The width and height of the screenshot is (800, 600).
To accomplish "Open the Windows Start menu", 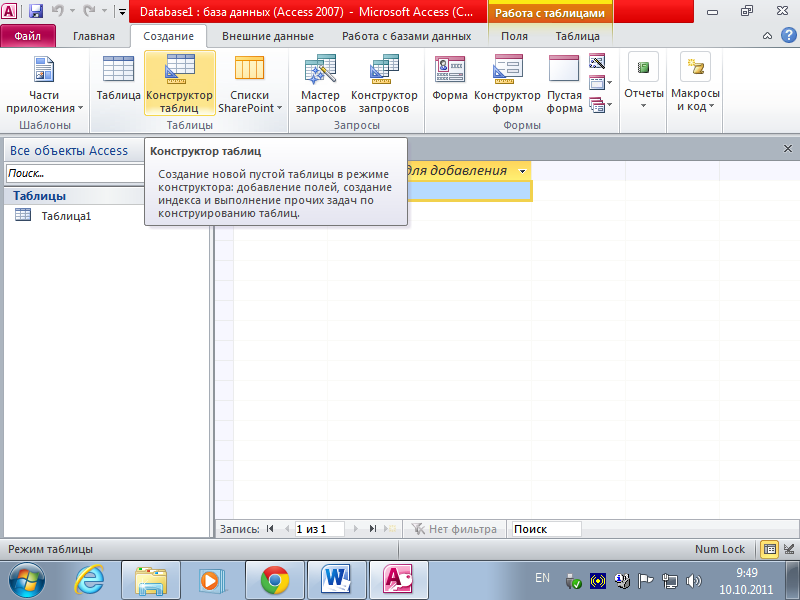I will 27,580.
